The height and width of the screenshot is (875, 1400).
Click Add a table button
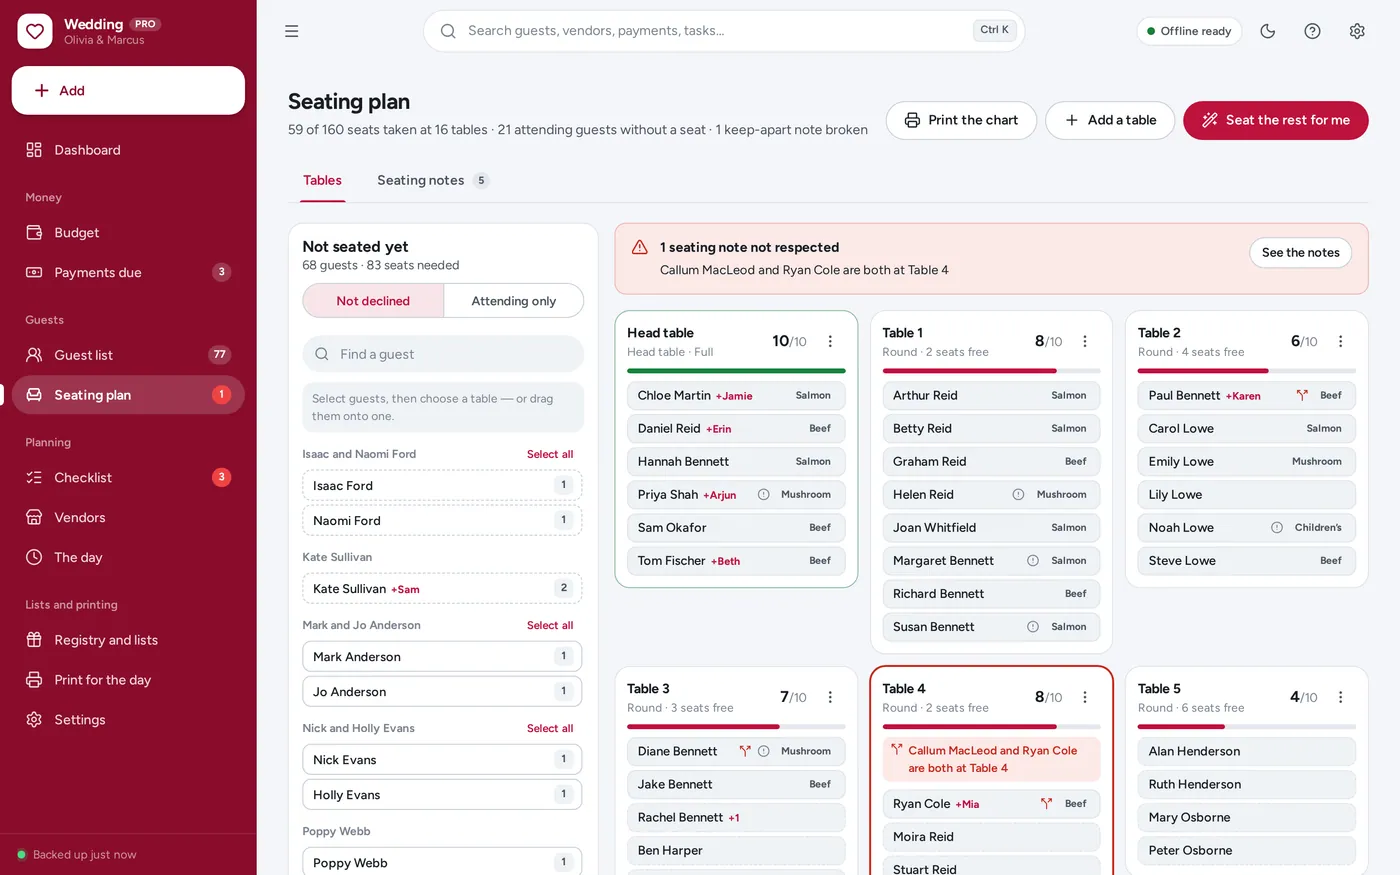point(1110,120)
